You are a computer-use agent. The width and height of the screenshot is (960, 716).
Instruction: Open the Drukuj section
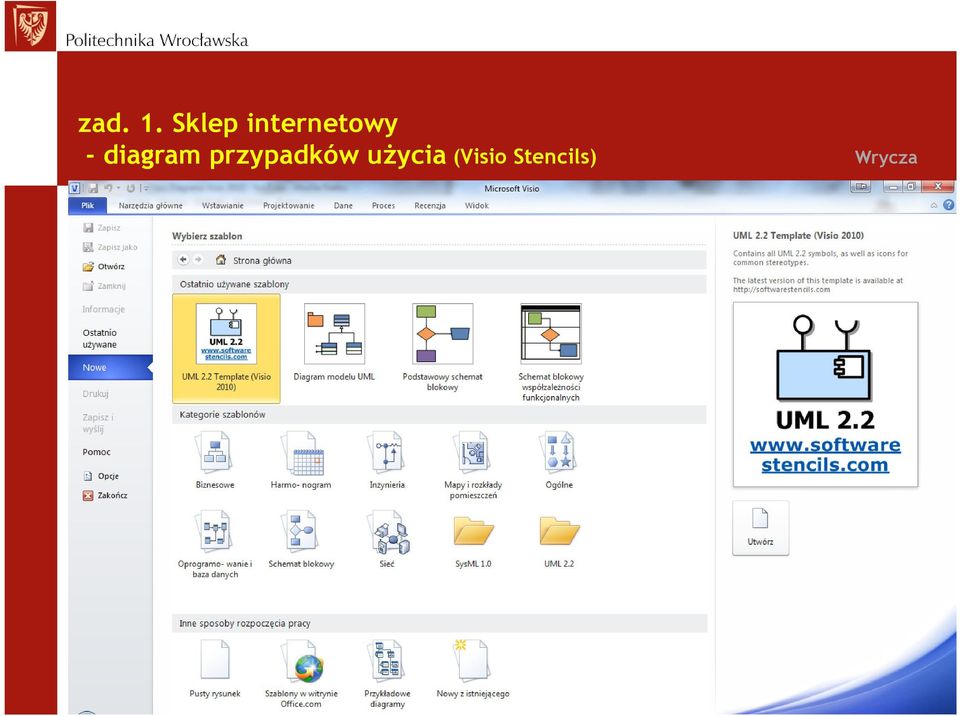(96, 394)
